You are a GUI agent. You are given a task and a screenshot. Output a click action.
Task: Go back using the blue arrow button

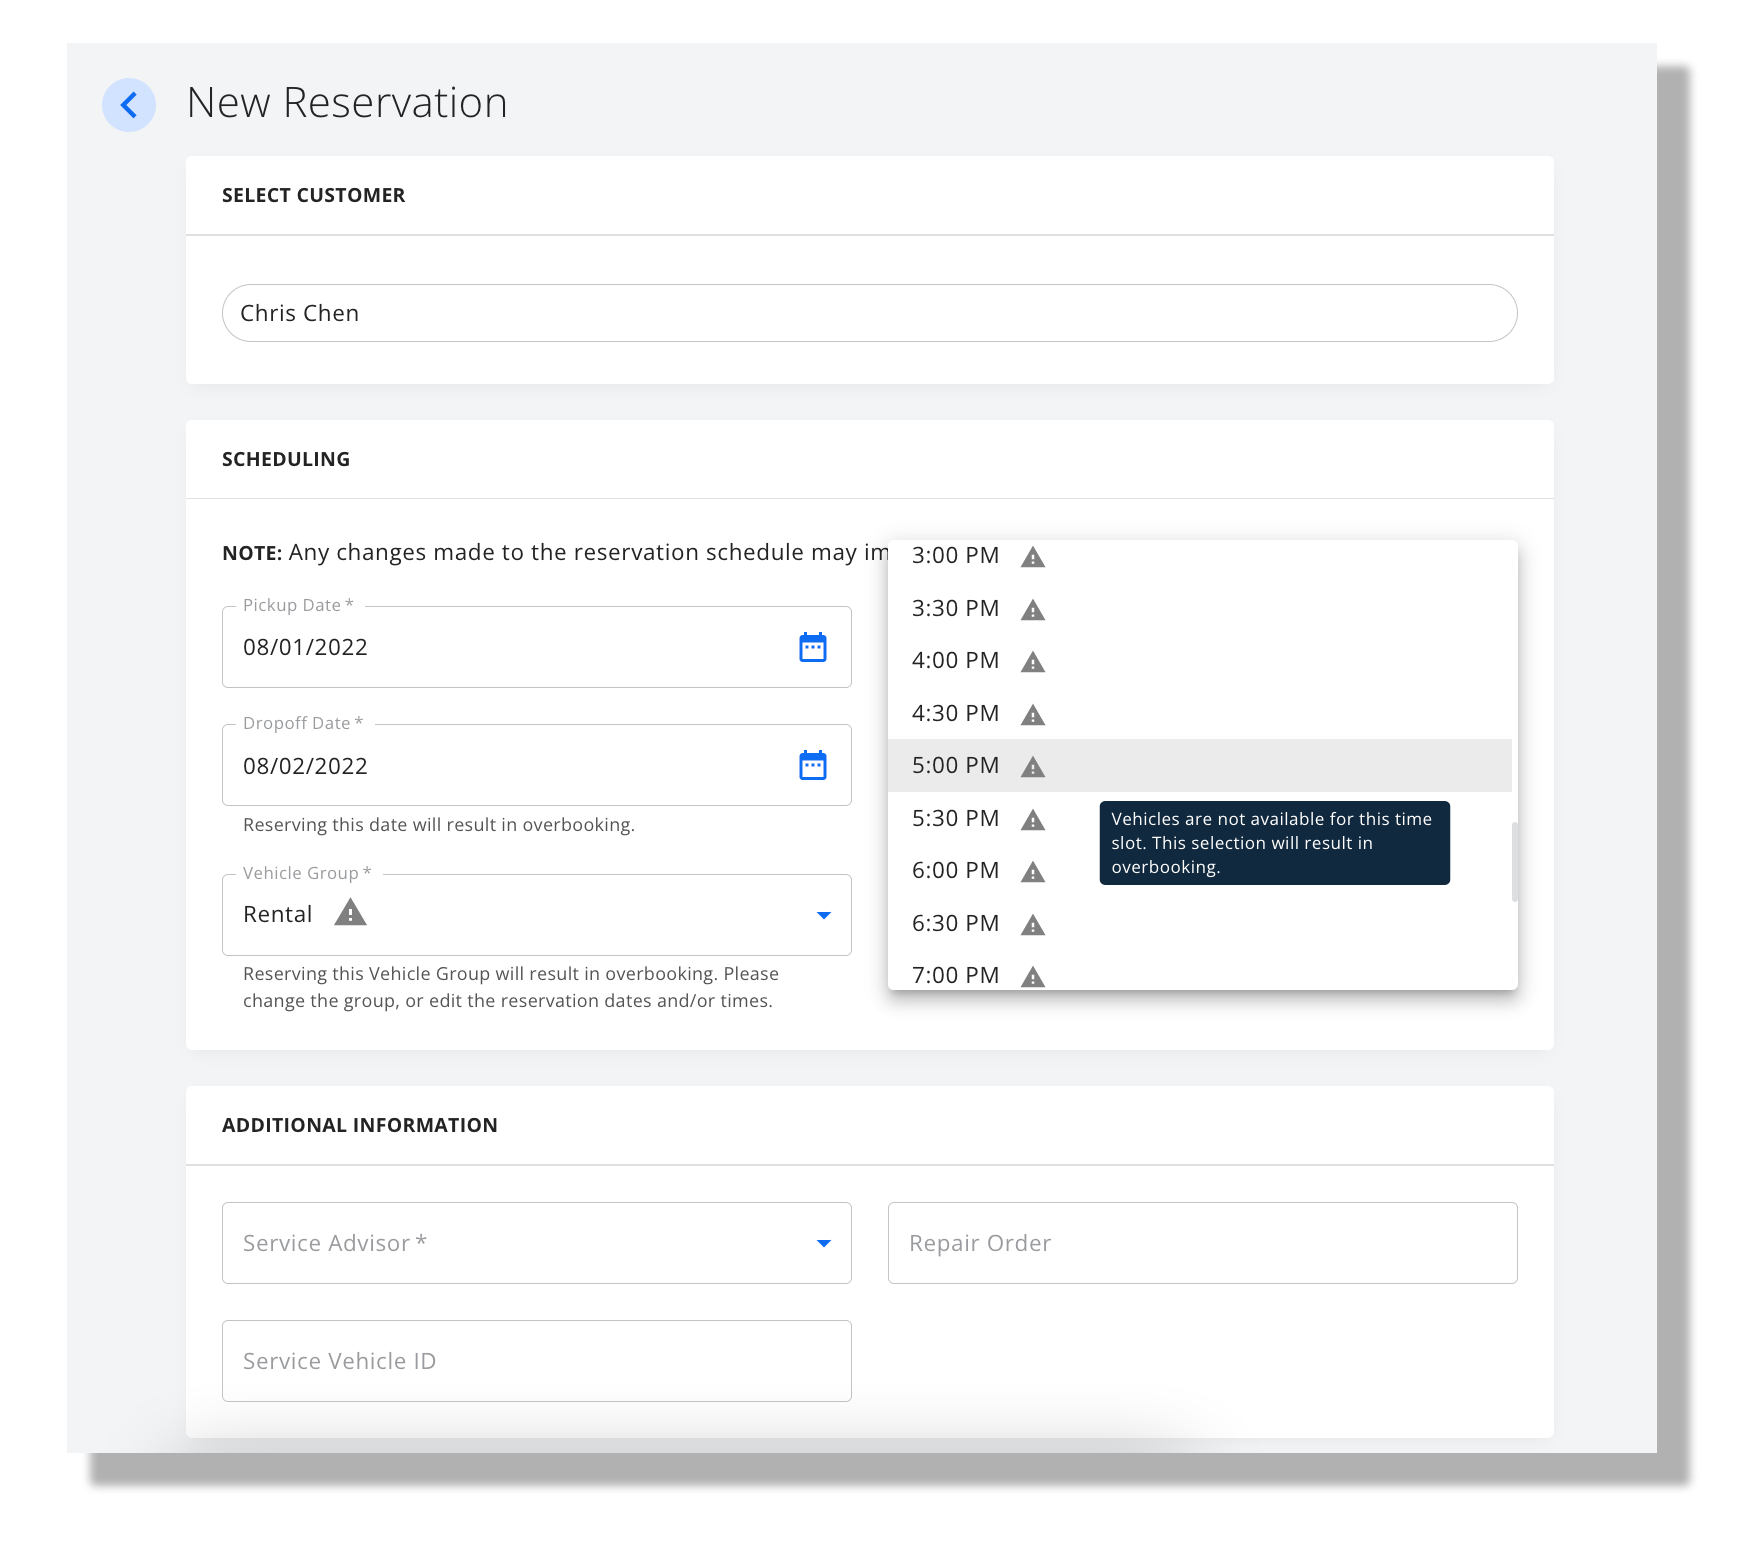click(129, 104)
